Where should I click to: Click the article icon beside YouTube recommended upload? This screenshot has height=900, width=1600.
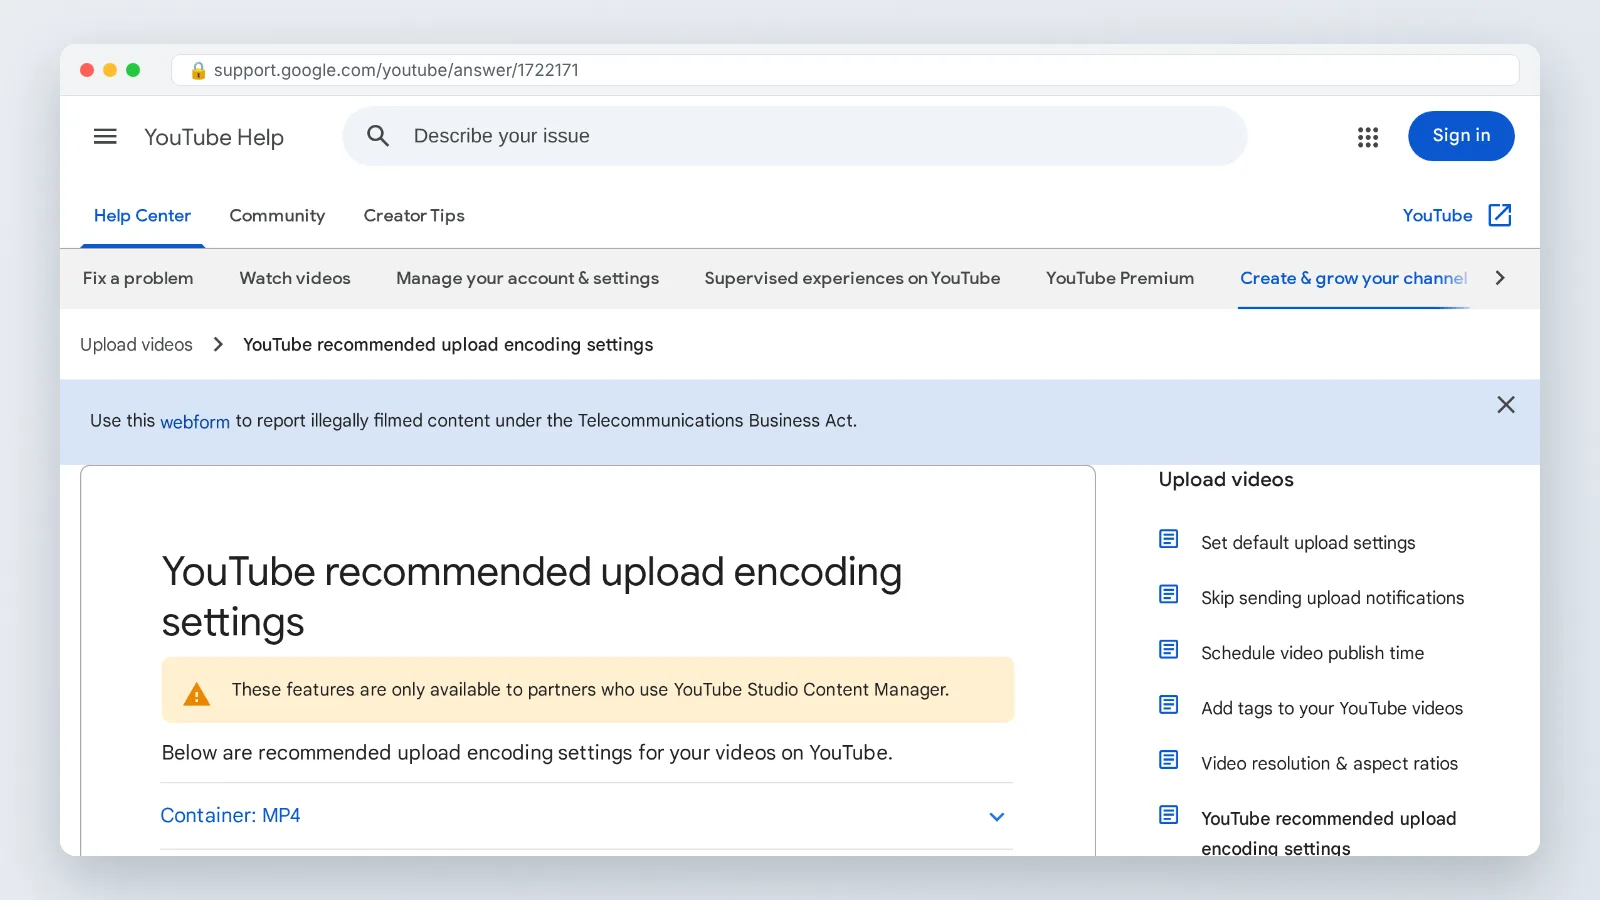click(1168, 814)
